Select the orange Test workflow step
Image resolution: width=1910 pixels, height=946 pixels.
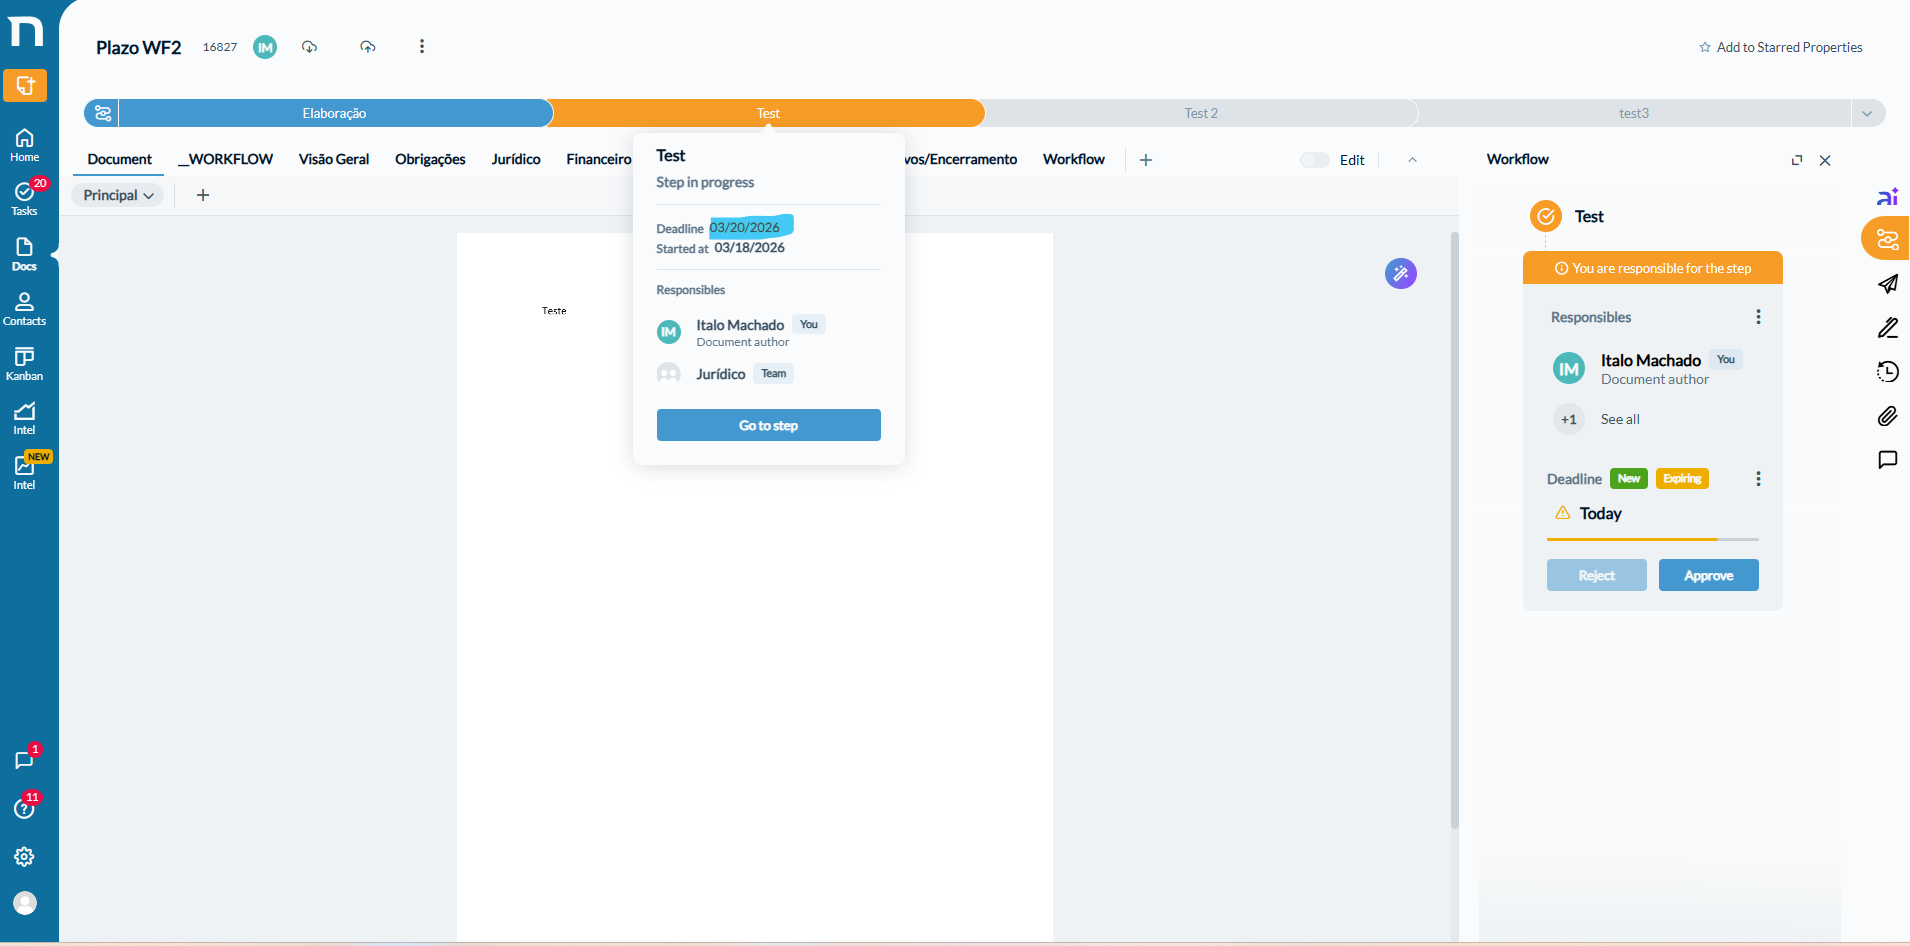768,113
